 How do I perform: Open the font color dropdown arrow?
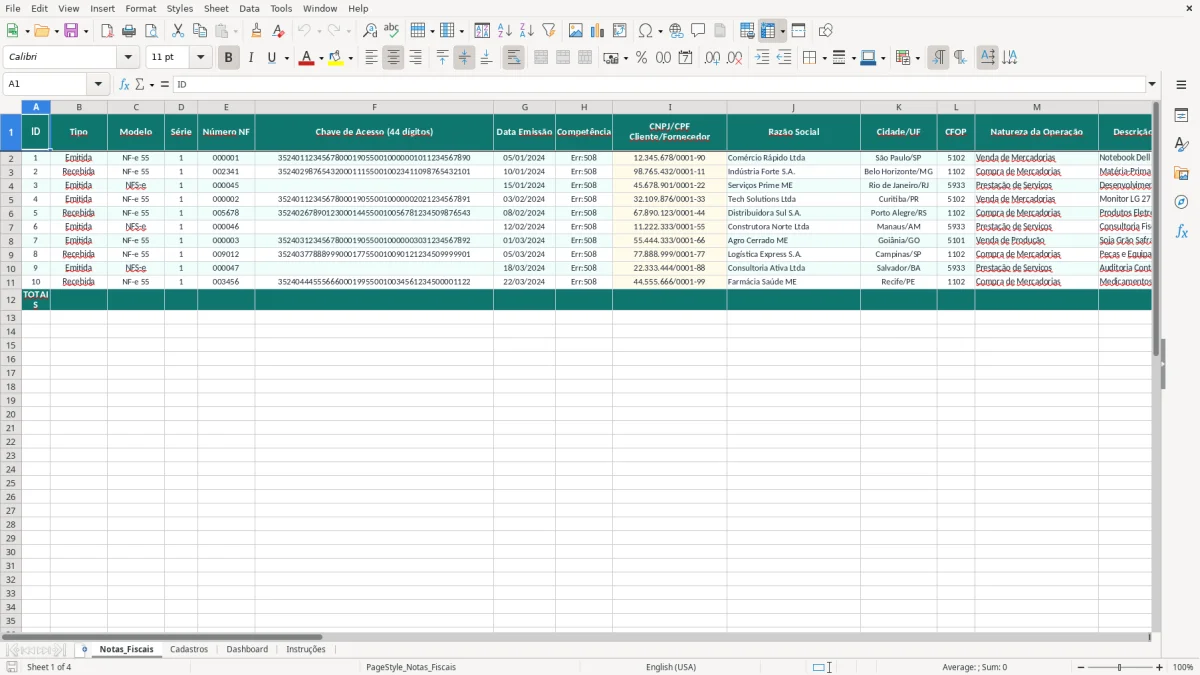pos(320,57)
